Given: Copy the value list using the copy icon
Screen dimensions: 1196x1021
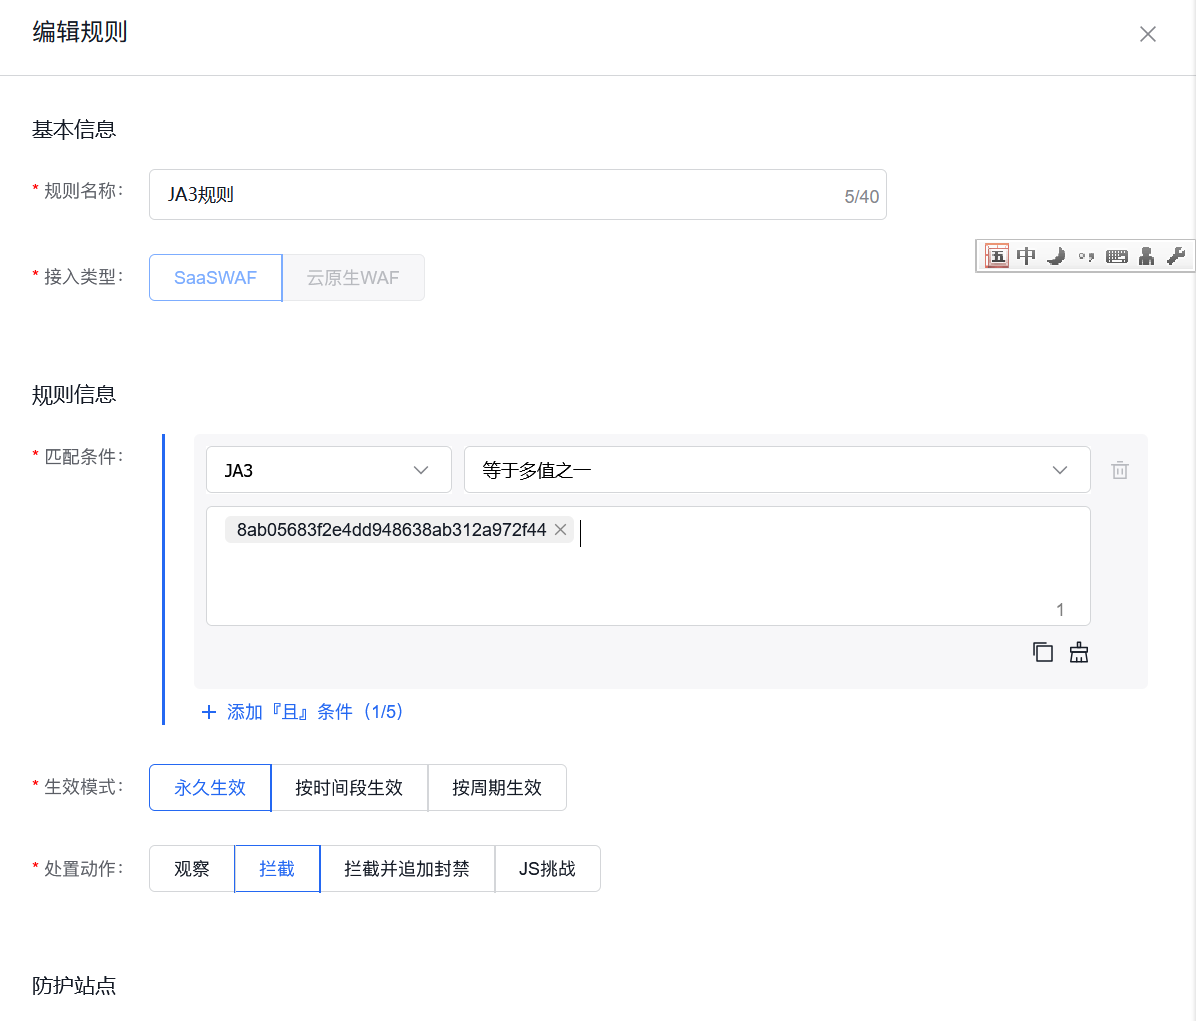Looking at the screenshot, I should [1042, 651].
